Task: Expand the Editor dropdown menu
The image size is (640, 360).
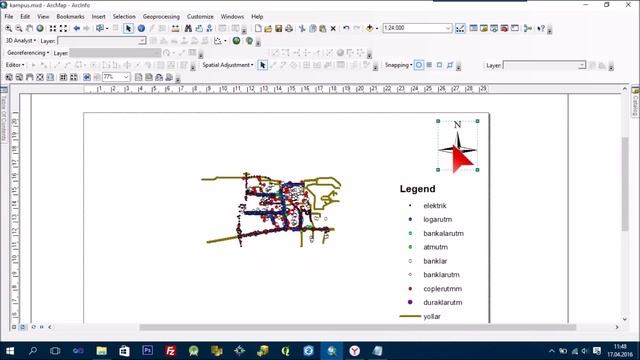Action: tap(15, 65)
